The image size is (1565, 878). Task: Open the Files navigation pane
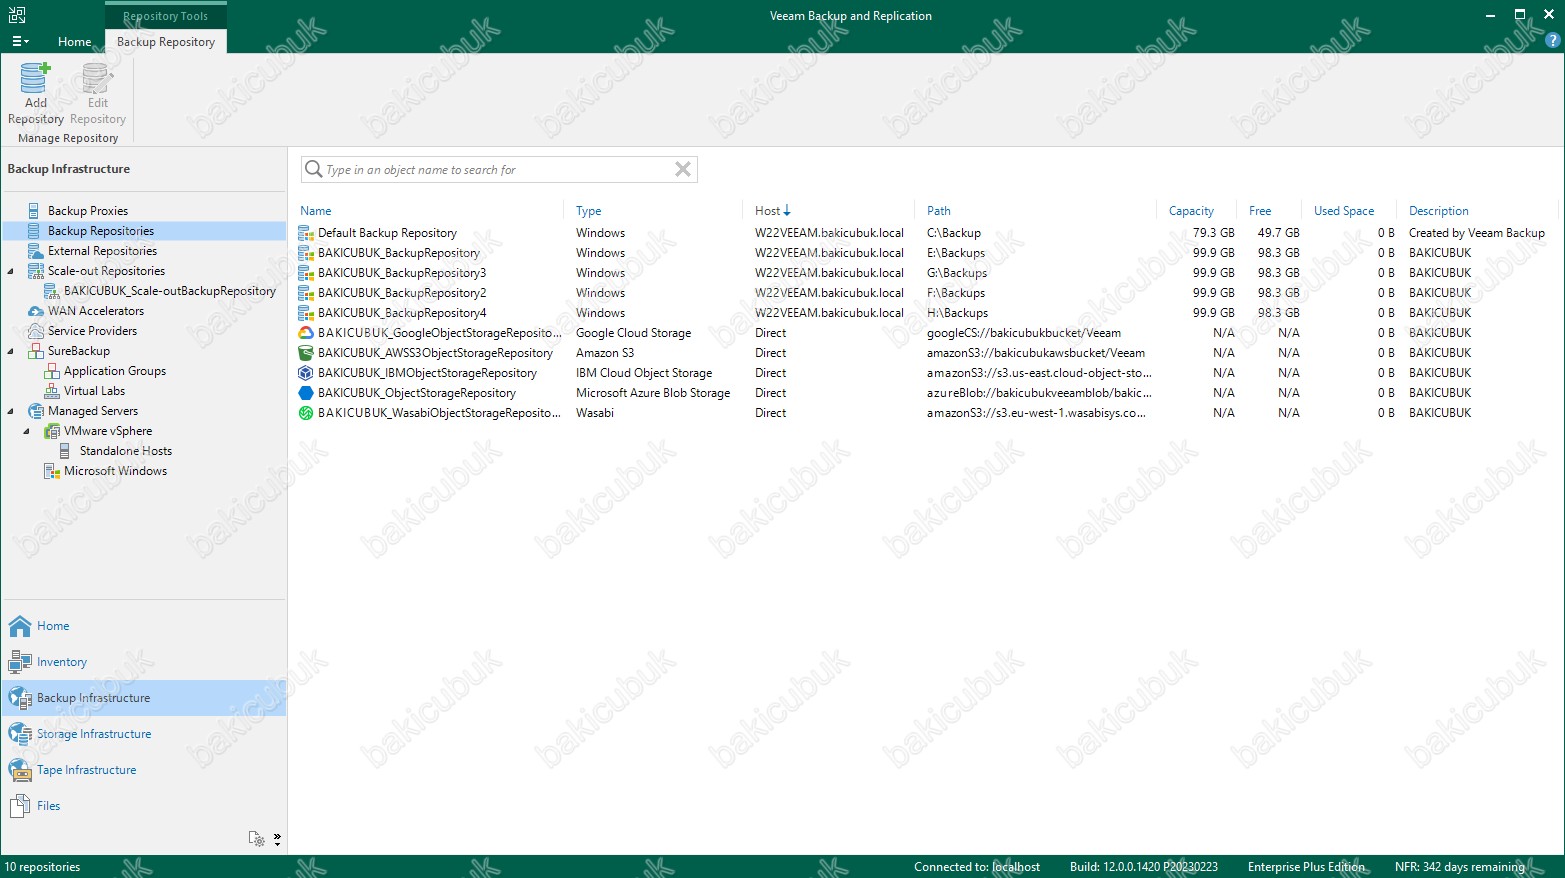click(144, 806)
